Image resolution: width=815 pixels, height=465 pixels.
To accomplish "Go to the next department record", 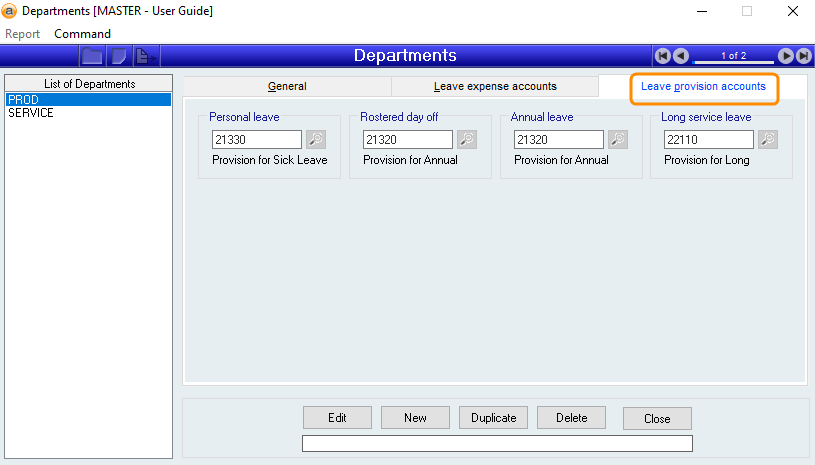I will click(786, 56).
